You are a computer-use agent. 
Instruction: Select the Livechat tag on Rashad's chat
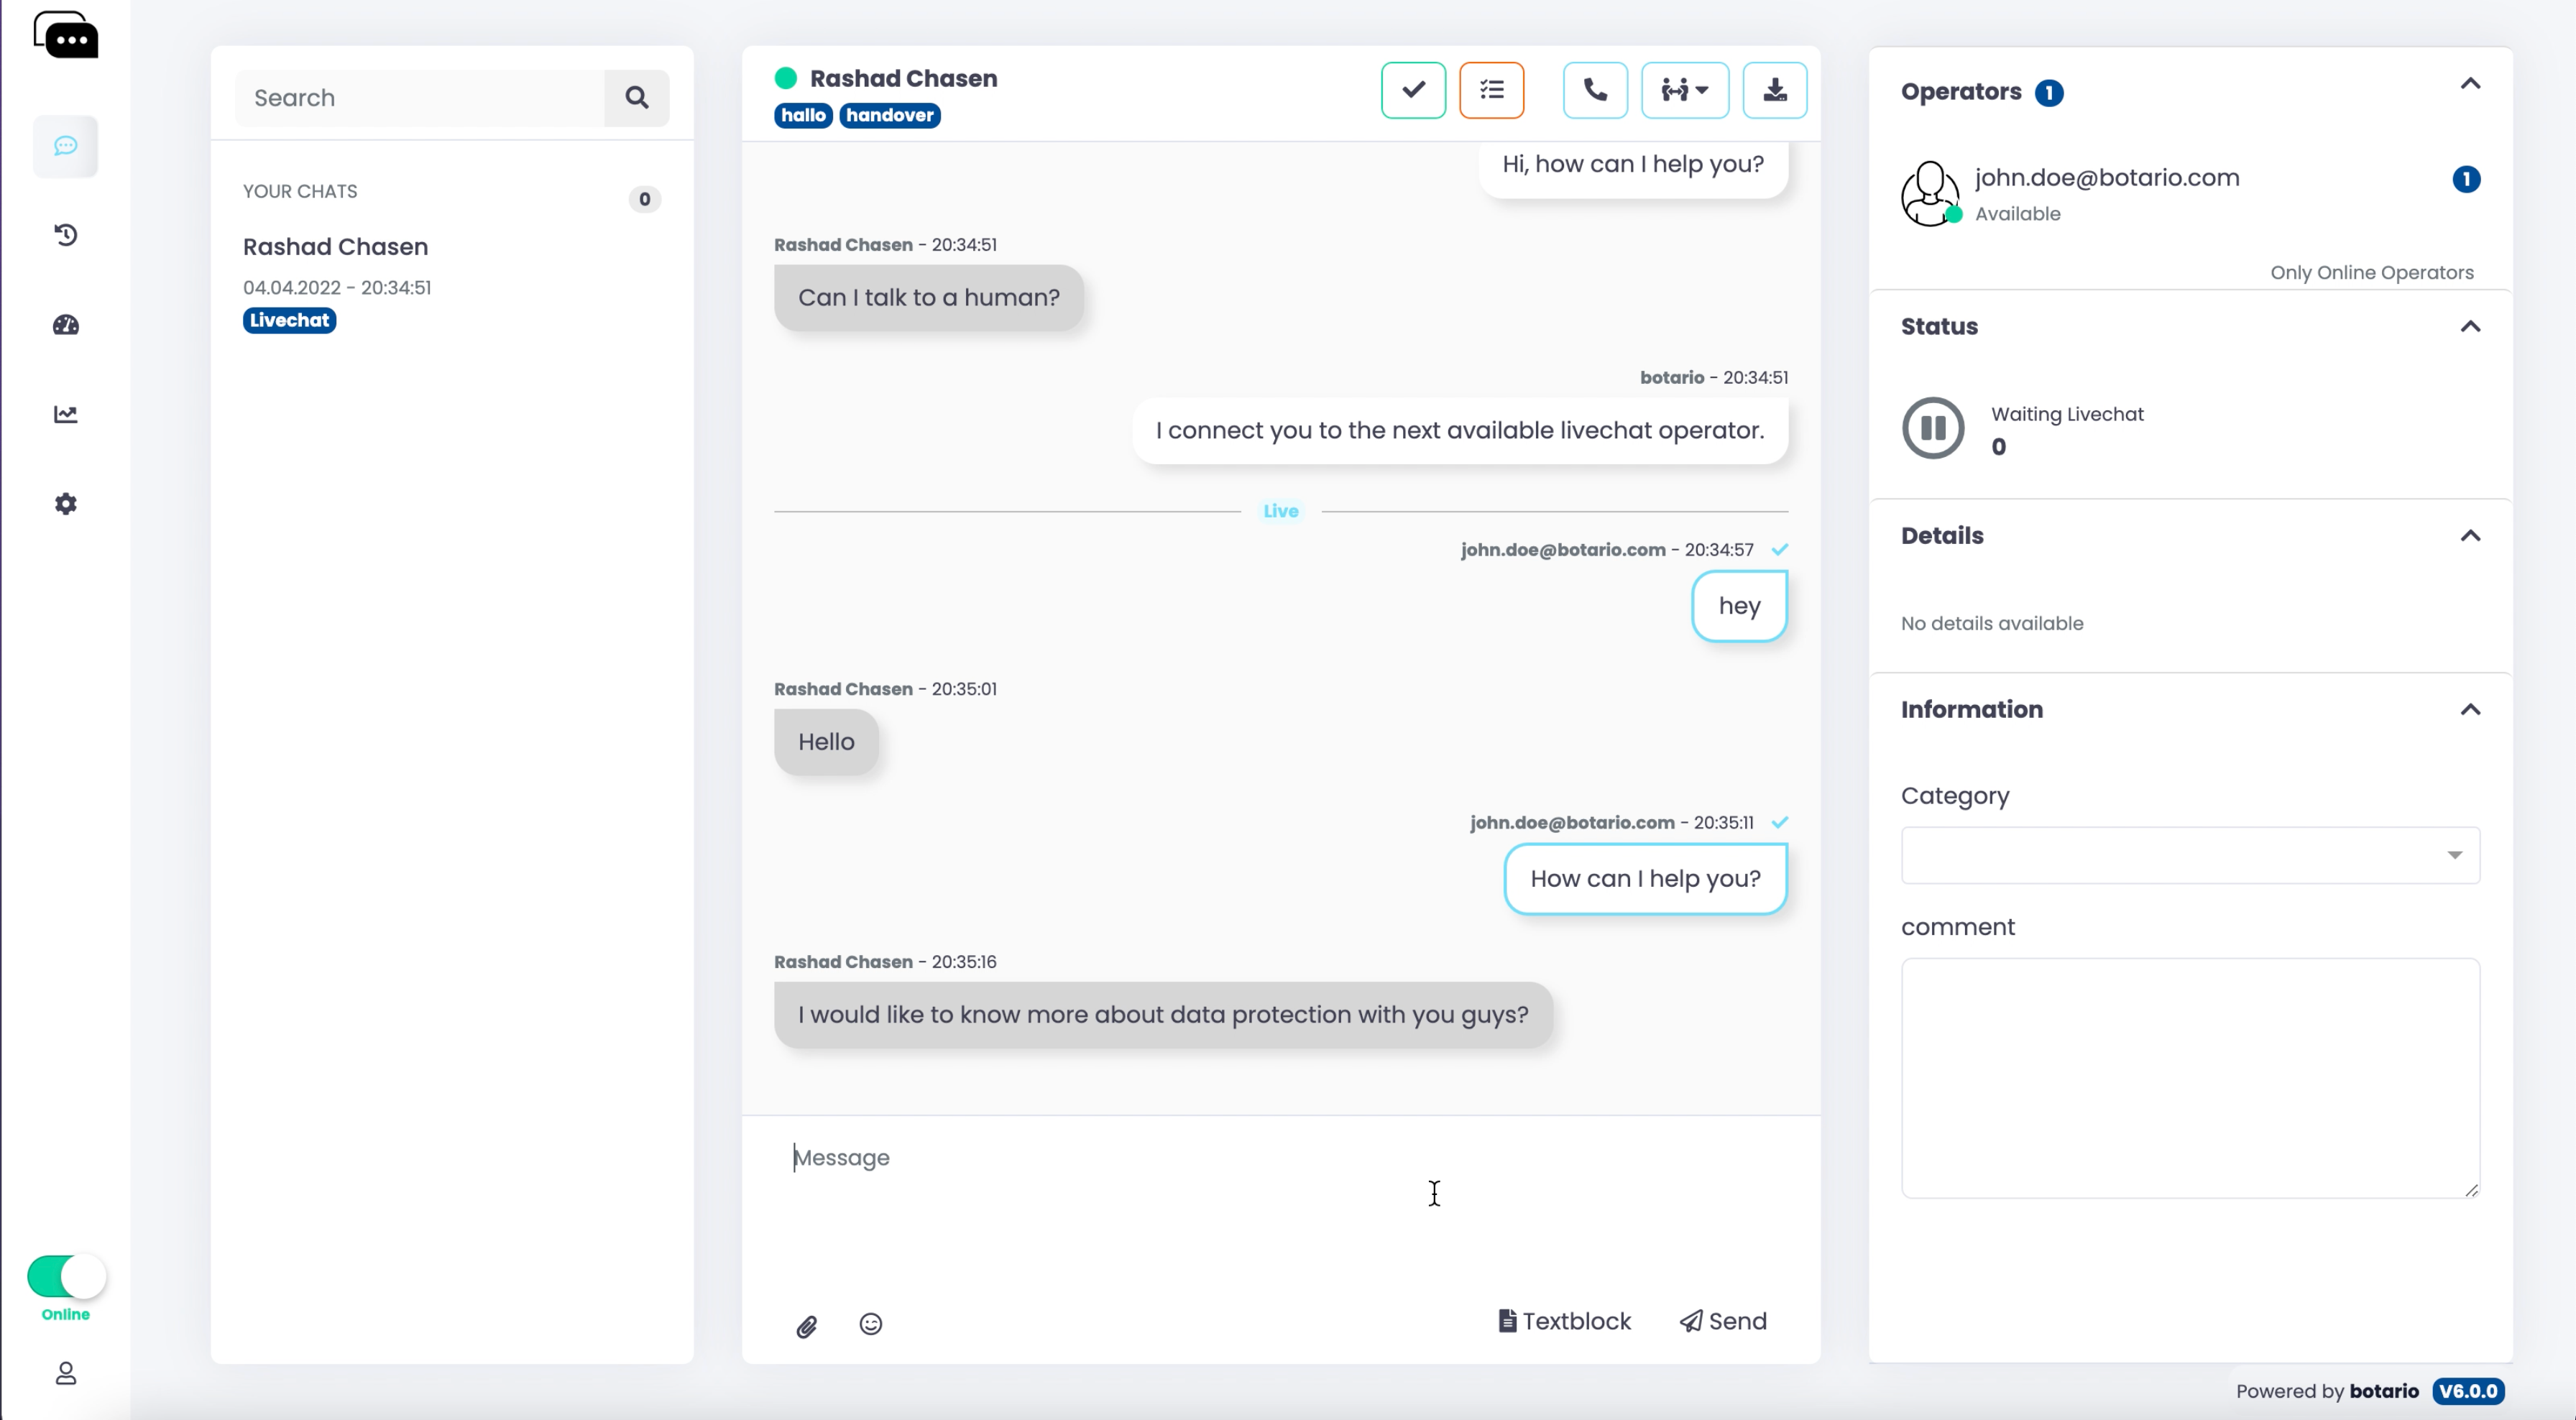tap(288, 320)
